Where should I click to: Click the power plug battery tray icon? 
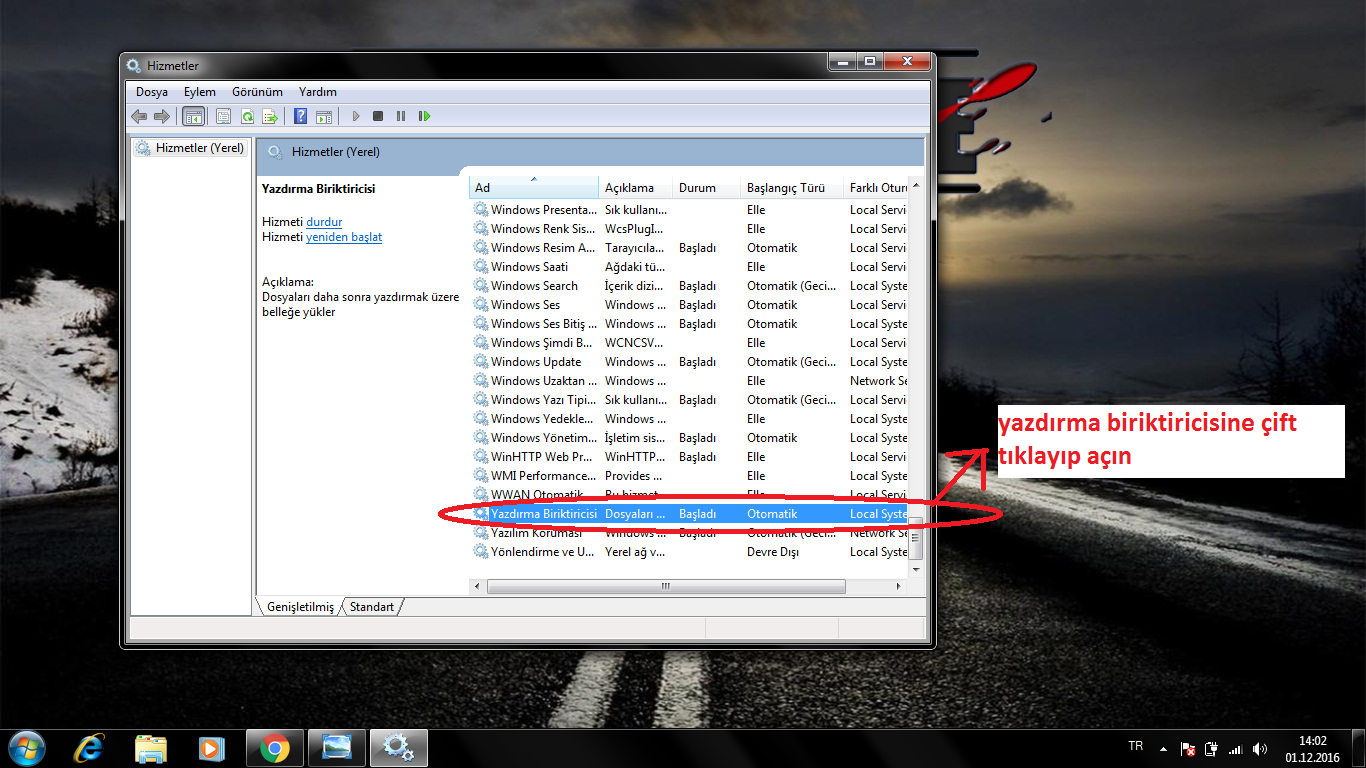(x=1212, y=749)
